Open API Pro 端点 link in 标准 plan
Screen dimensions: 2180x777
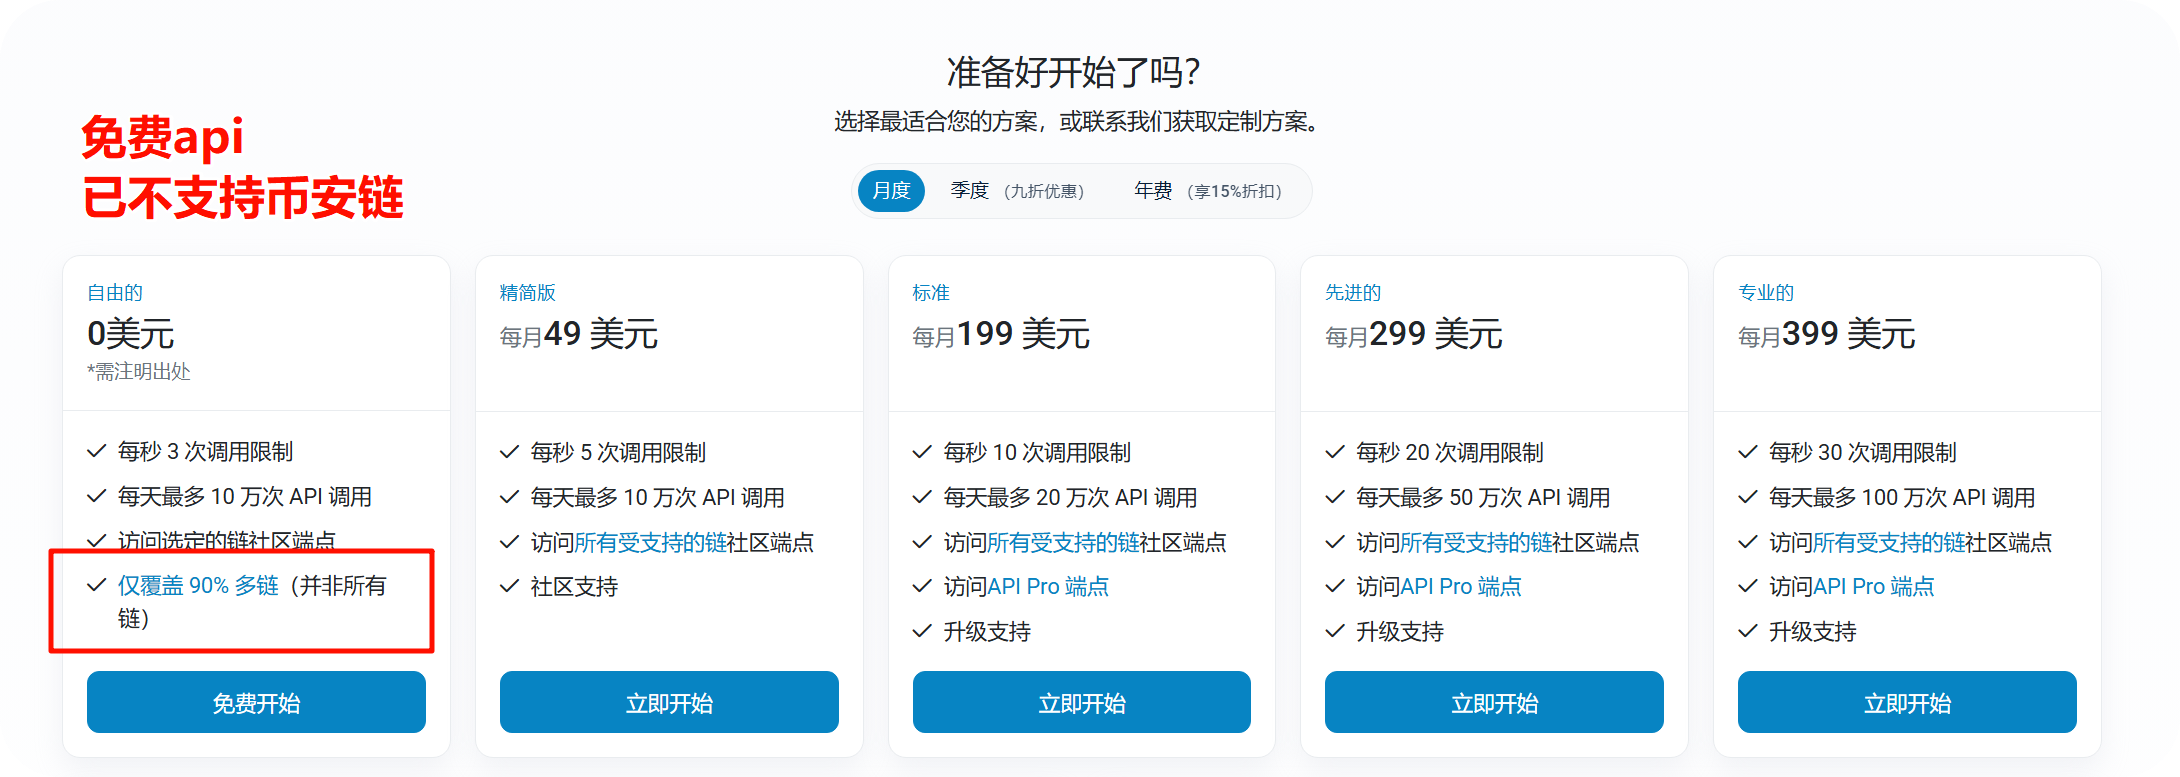1048,587
